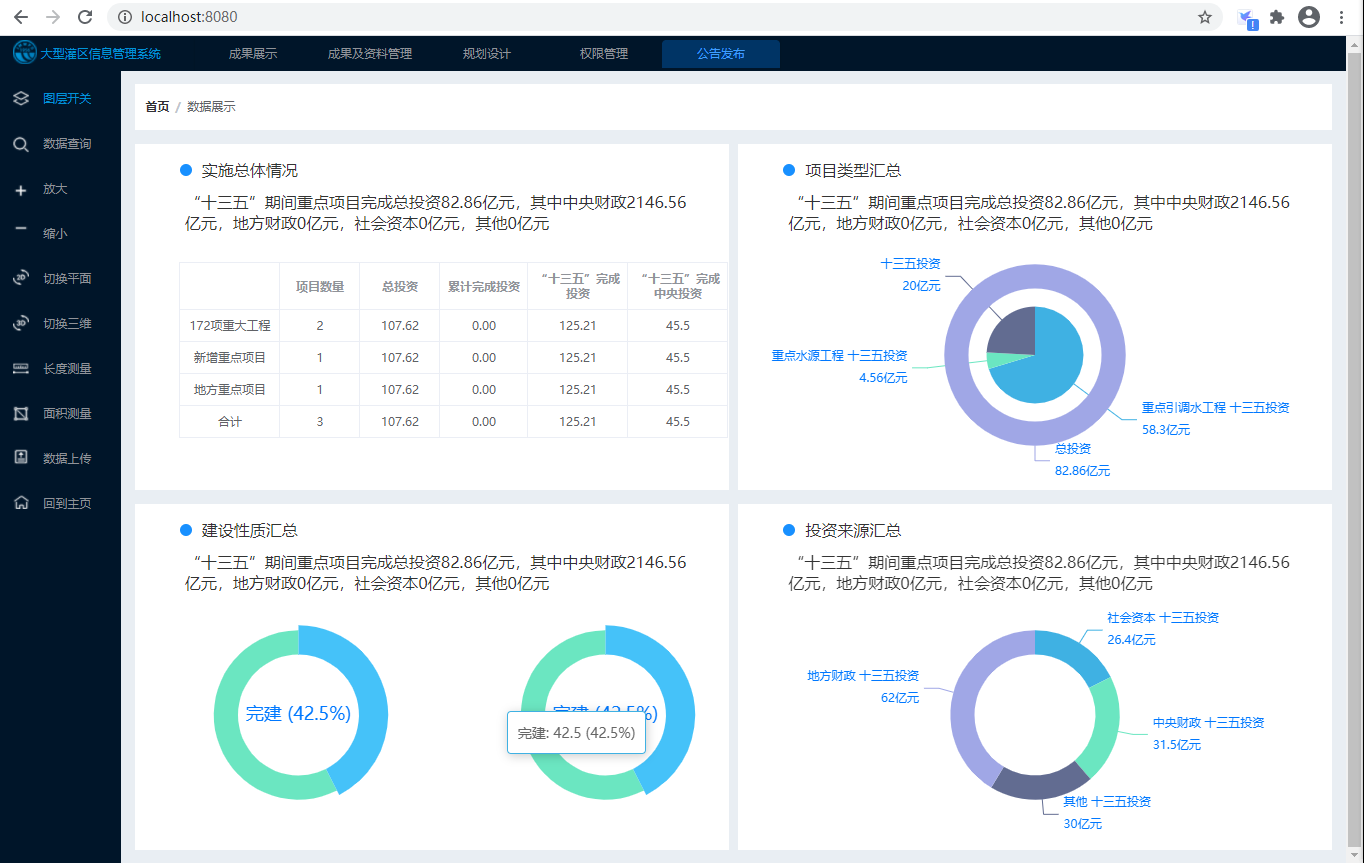Click the 累计完成投资 column header
The height and width of the screenshot is (863, 1364).
pyautogui.click(x=484, y=287)
